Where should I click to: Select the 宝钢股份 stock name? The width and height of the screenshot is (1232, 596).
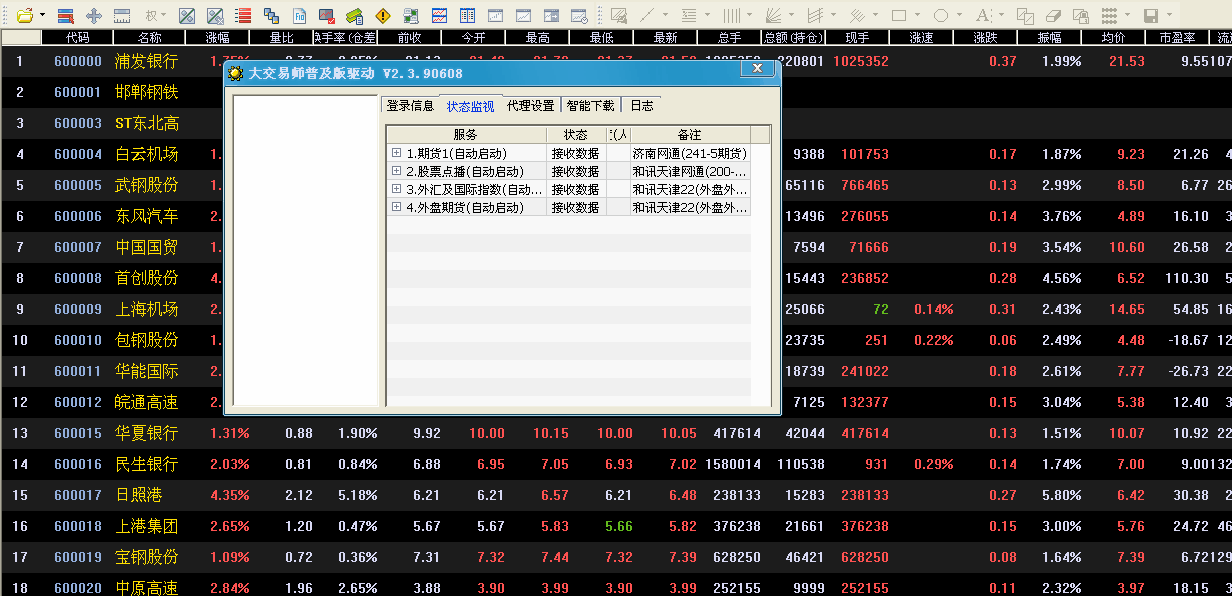(146, 557)
